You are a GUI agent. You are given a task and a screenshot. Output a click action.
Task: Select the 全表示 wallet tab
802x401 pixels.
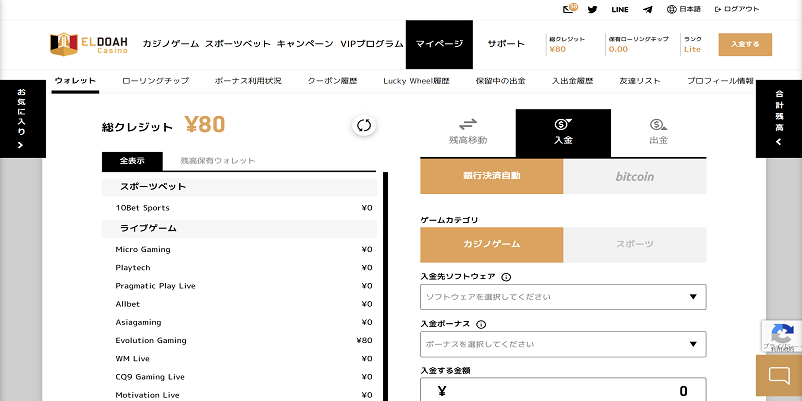tap(132, 161)
